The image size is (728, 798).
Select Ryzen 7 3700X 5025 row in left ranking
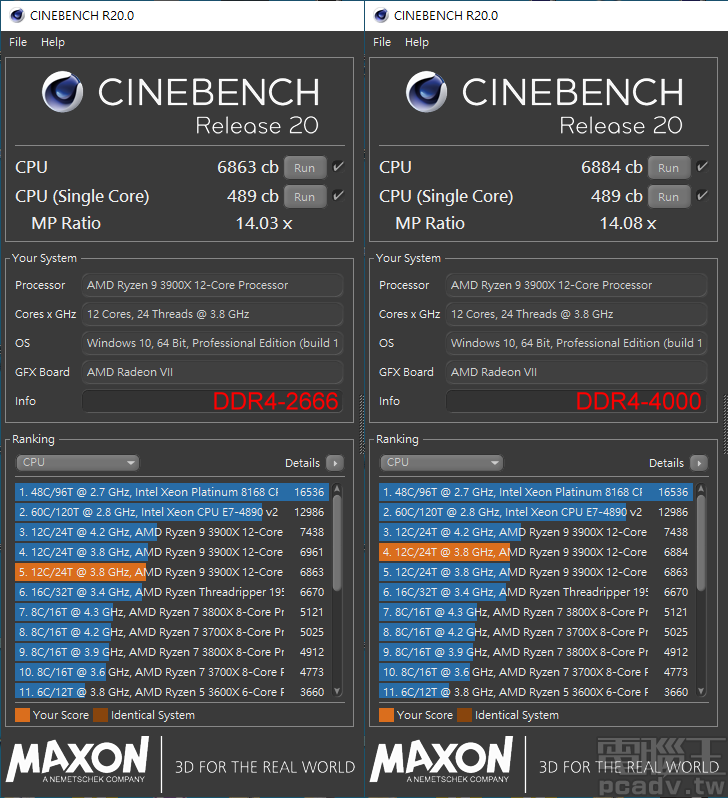point(172,632)
